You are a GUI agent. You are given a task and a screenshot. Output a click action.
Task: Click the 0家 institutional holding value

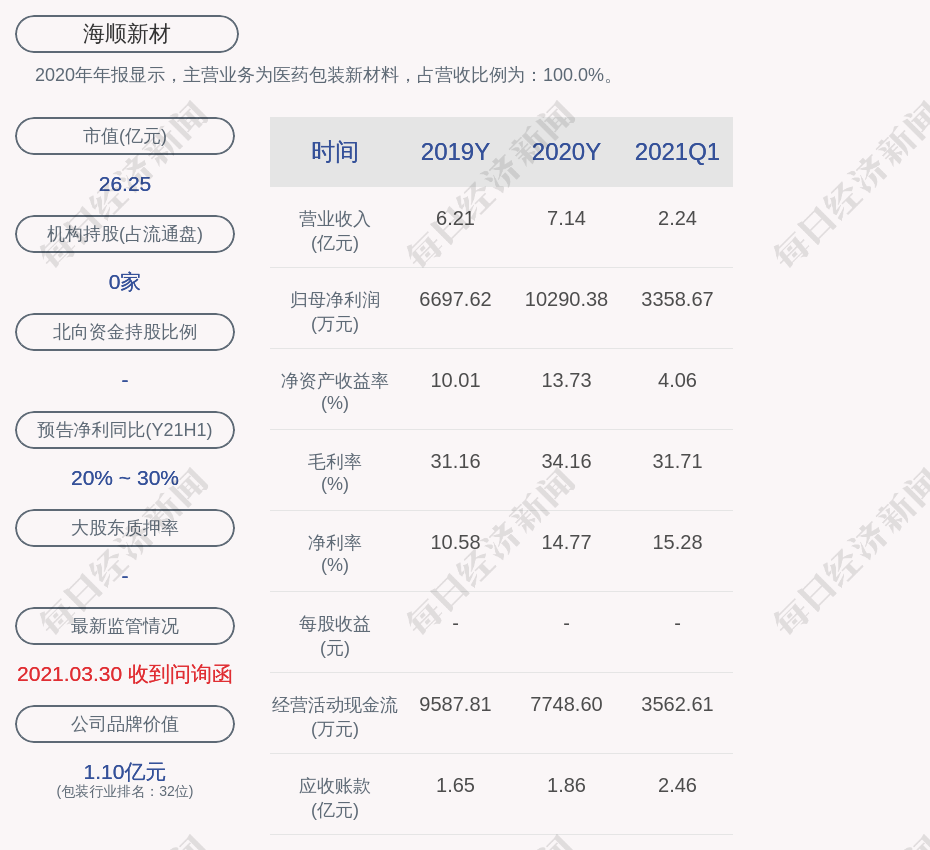[125, 282]
